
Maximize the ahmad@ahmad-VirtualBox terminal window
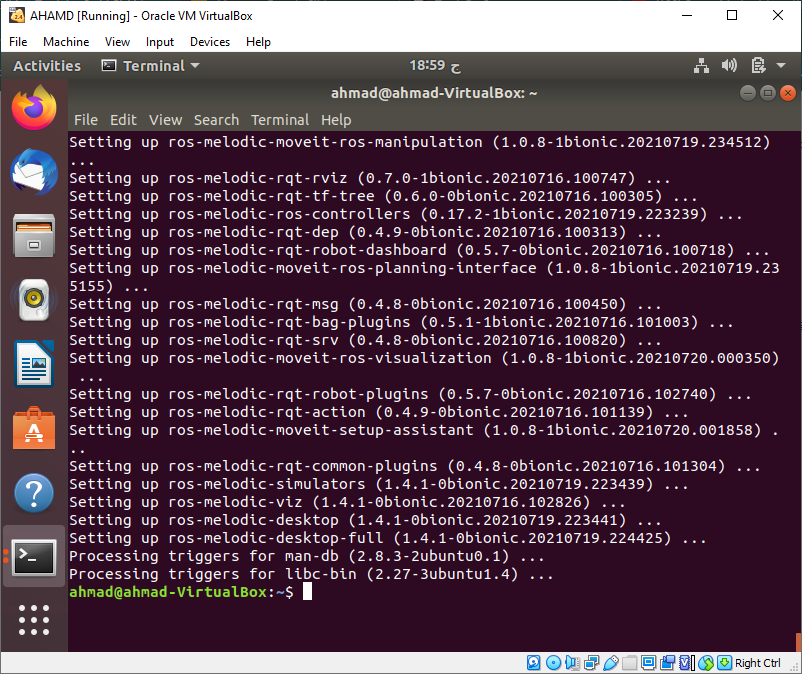point(768,93)
